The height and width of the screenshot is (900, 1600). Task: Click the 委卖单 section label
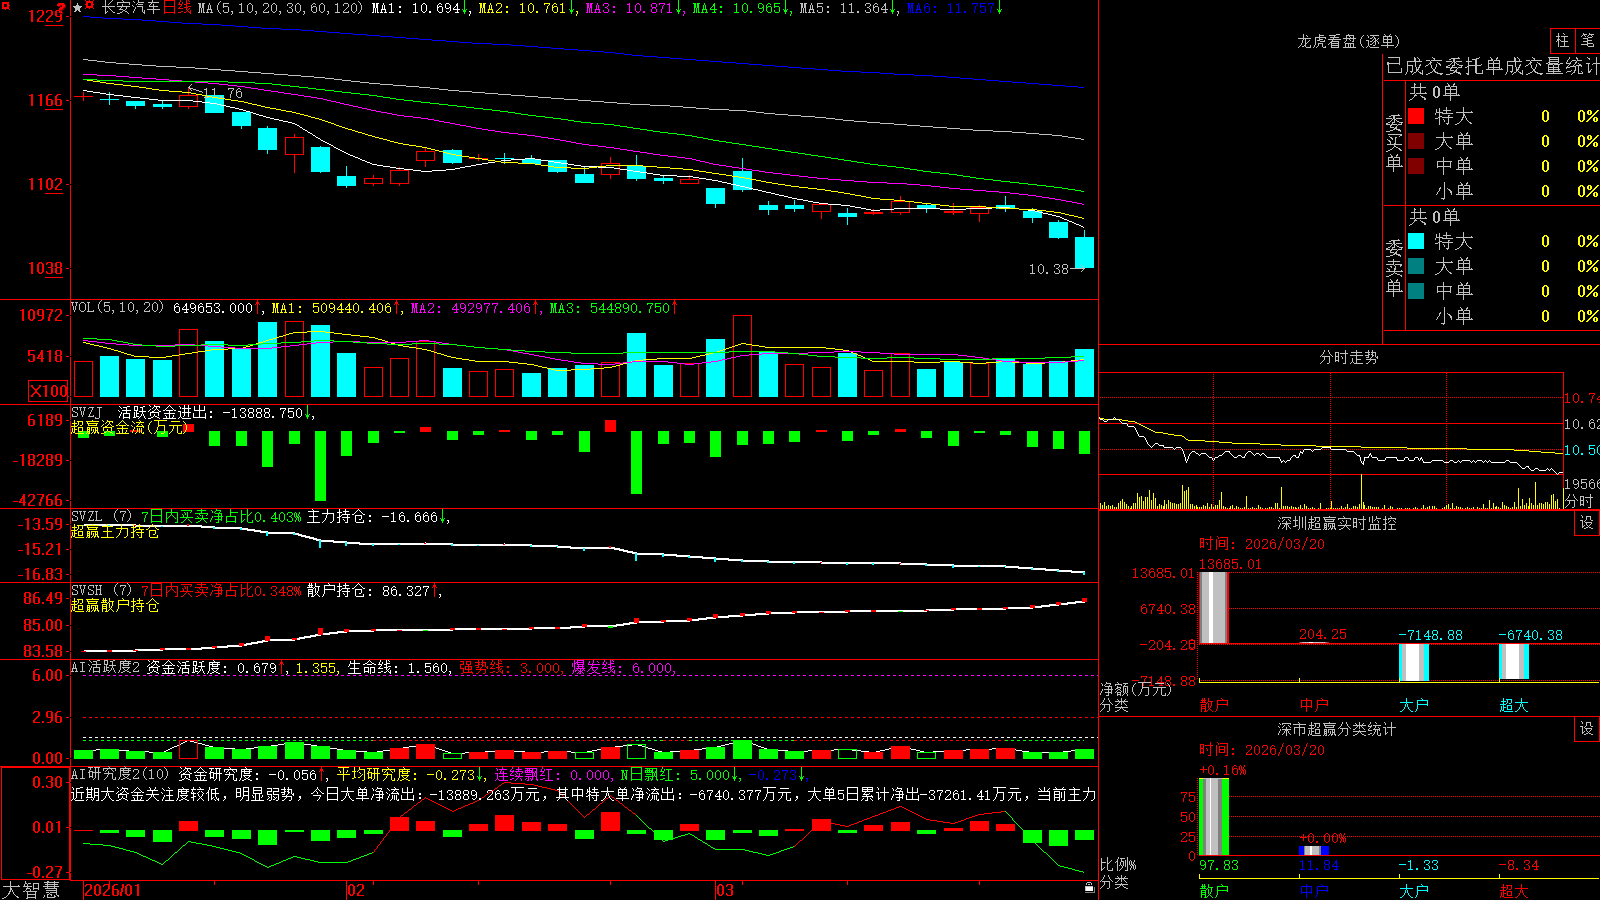click(x=1394, y=268)
